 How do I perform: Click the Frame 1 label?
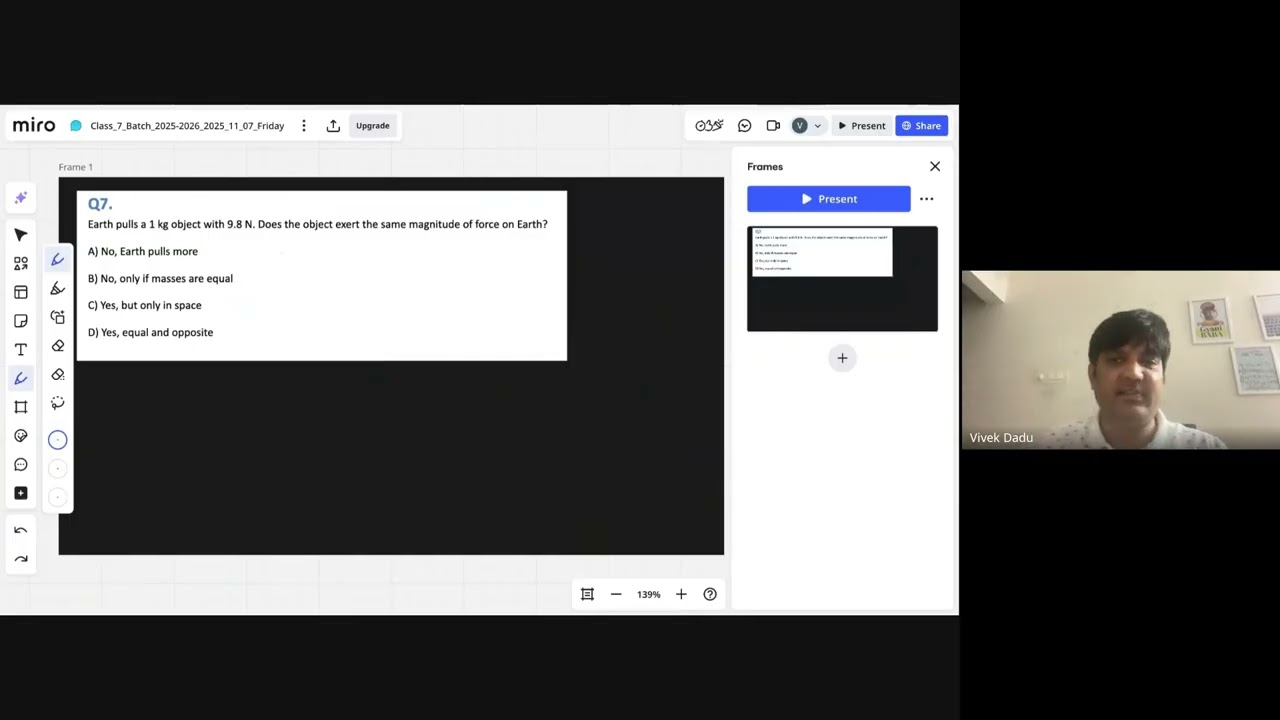point(75,167)
